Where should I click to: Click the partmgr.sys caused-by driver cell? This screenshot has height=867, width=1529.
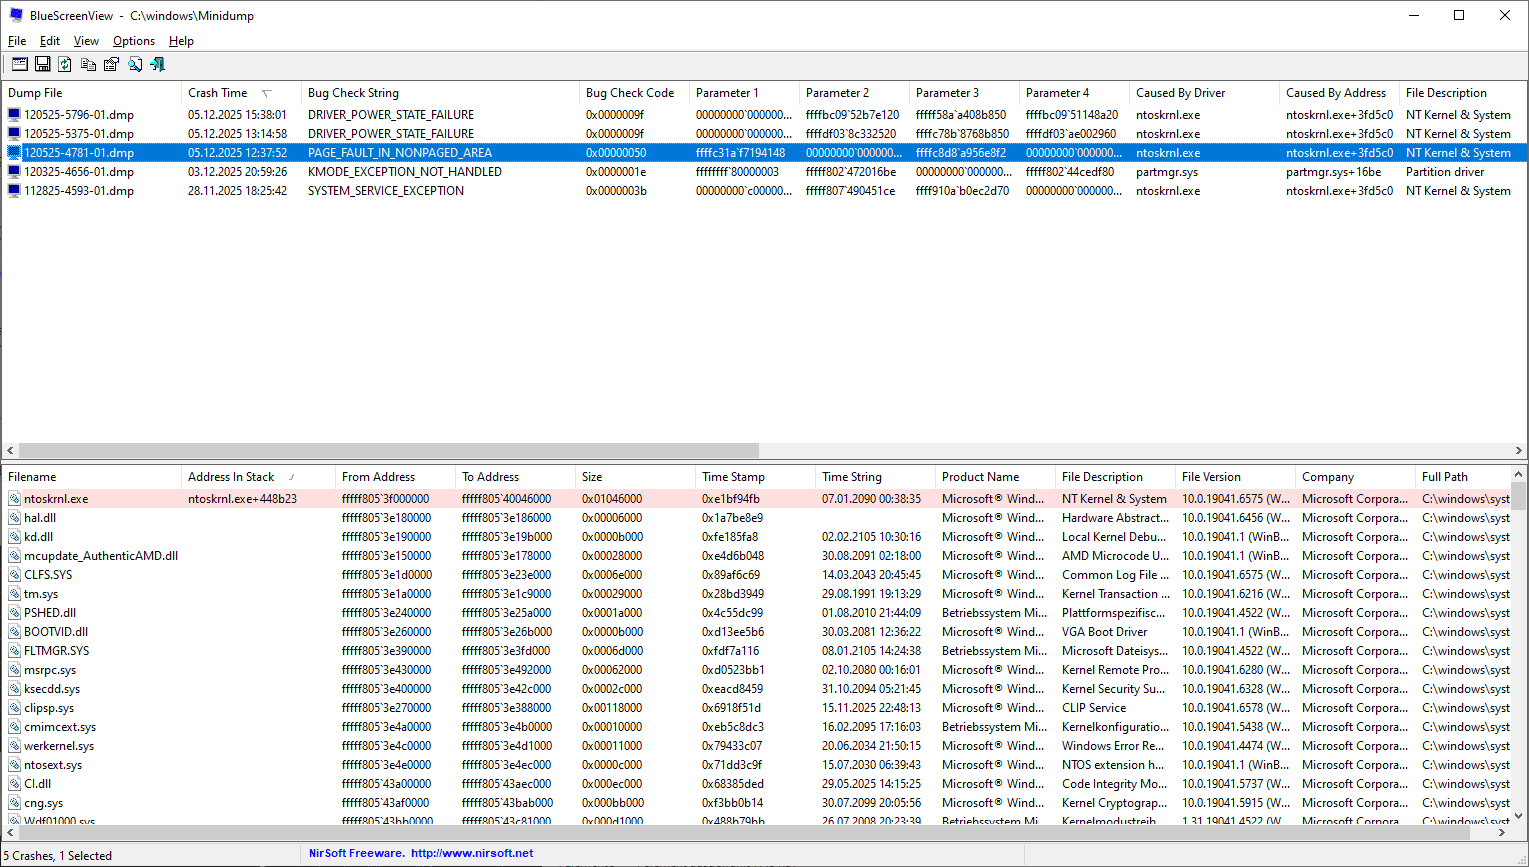1167,172
